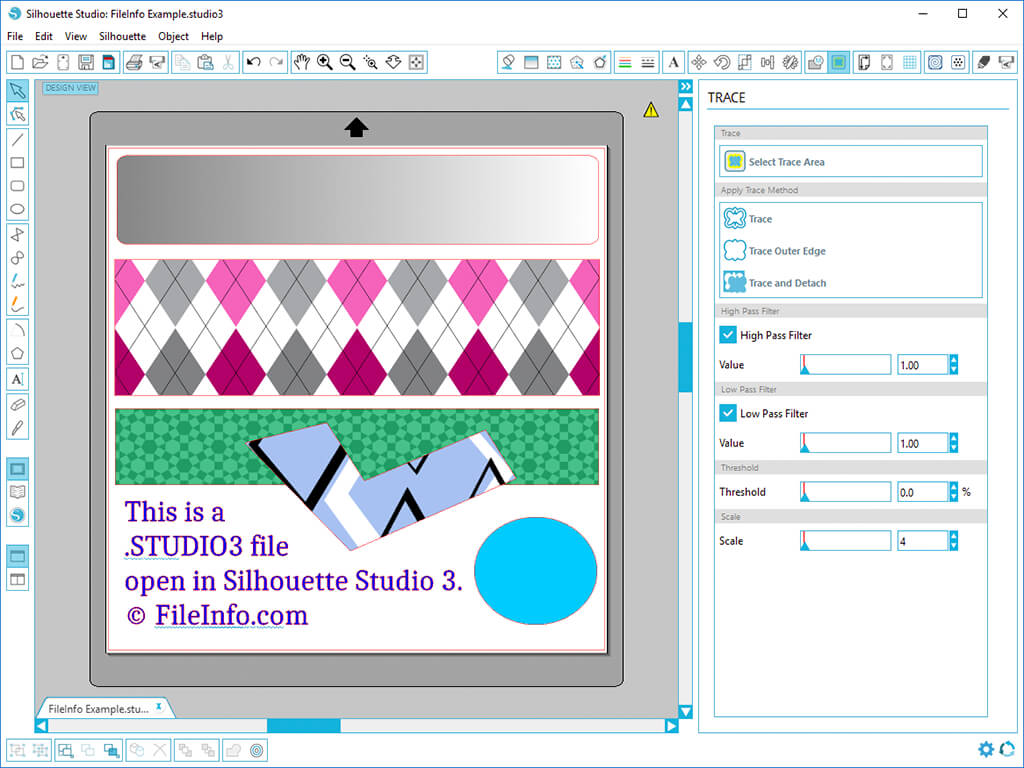Select the Draw a Rectangle tool
Image resolution: width=1024 pixels, height=768 pixels.
coord(18,163)
